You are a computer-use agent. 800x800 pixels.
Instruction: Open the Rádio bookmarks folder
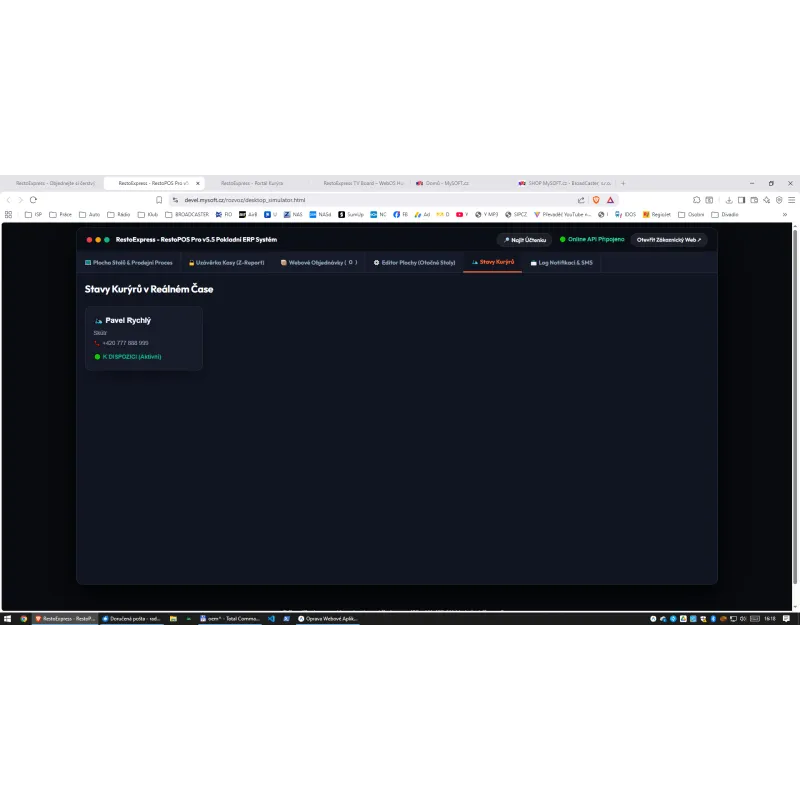coord(119,215)
